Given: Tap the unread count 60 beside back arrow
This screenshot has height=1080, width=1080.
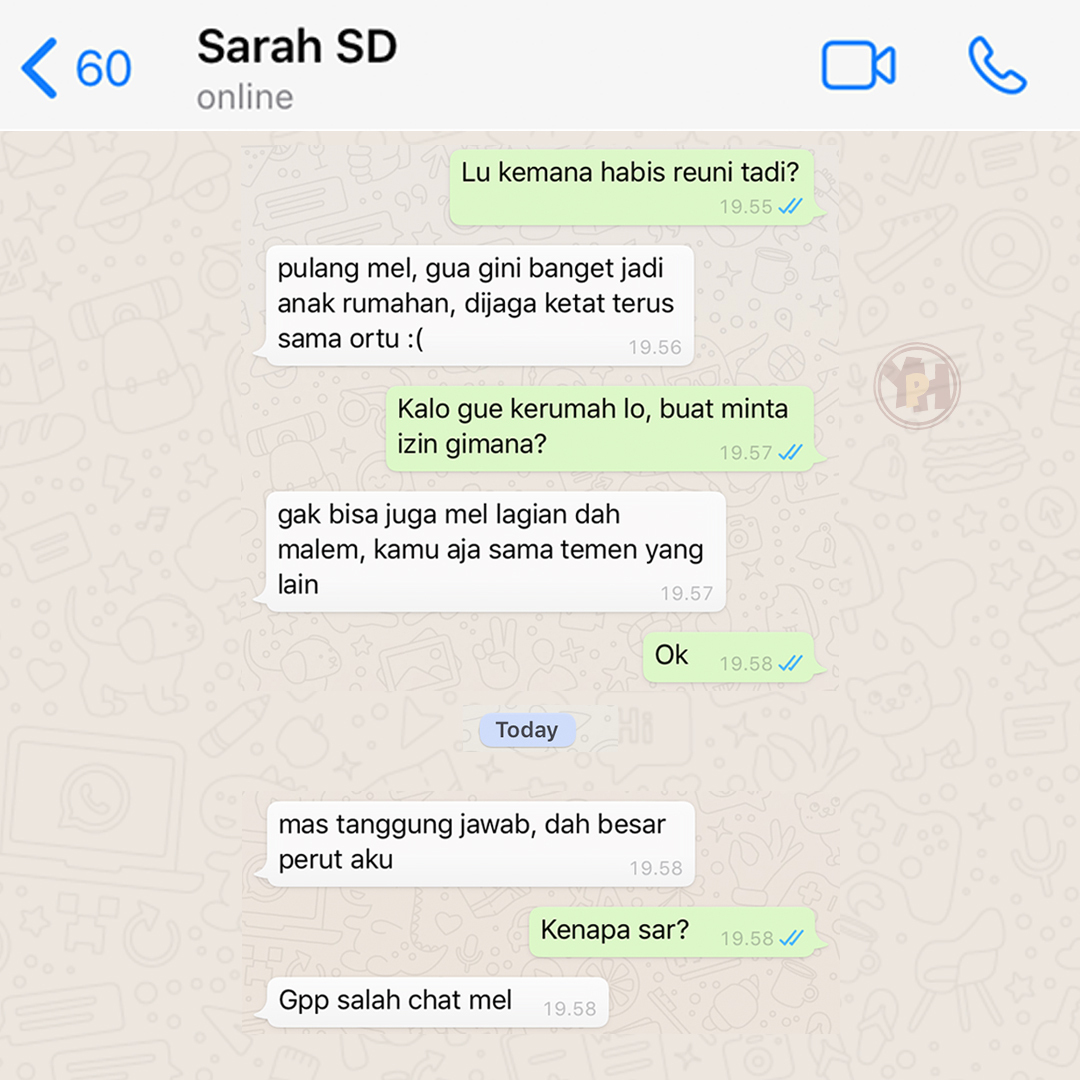Looking at the screenshot, I should (103, 68).
